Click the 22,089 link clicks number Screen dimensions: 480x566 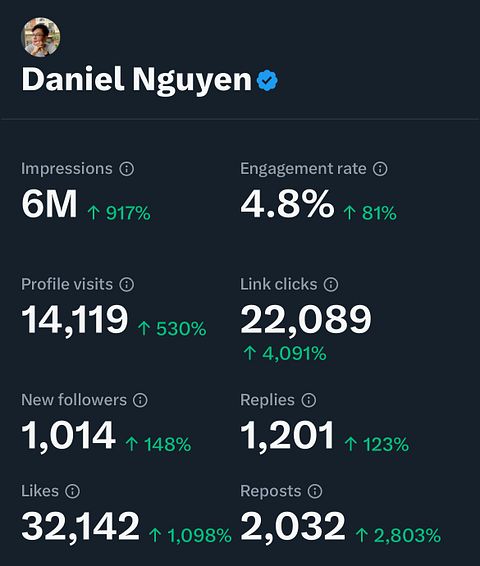coord(306,321)
